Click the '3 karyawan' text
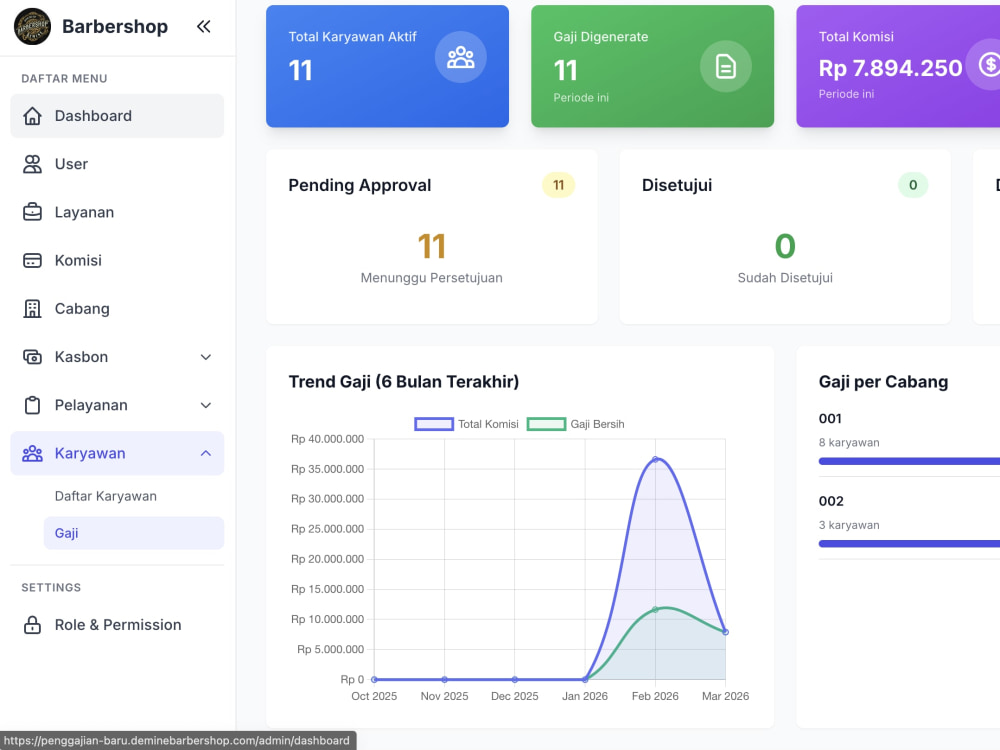1000x750 pixels. 849,525
